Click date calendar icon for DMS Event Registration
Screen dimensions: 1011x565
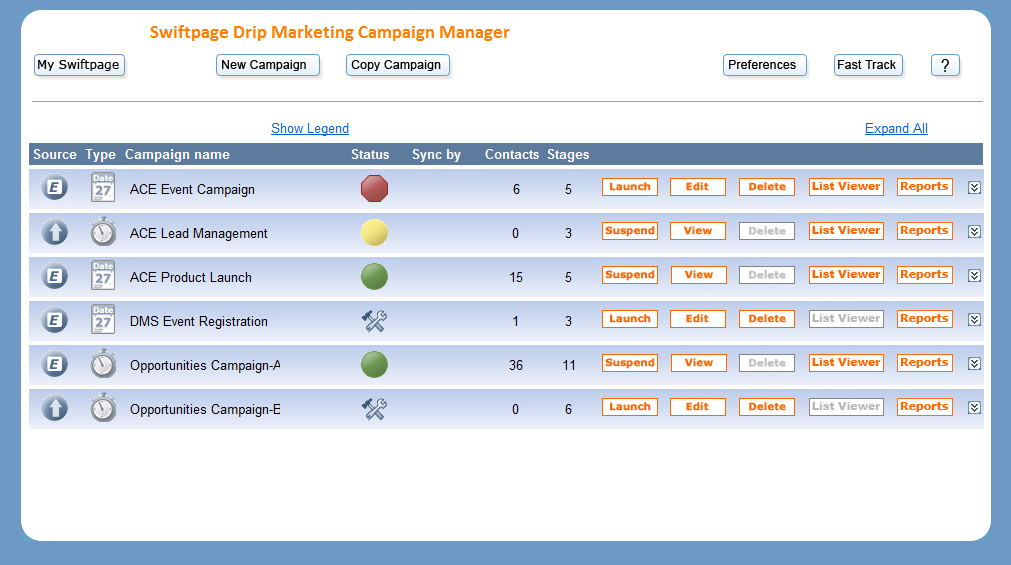[x=103, y=319]
